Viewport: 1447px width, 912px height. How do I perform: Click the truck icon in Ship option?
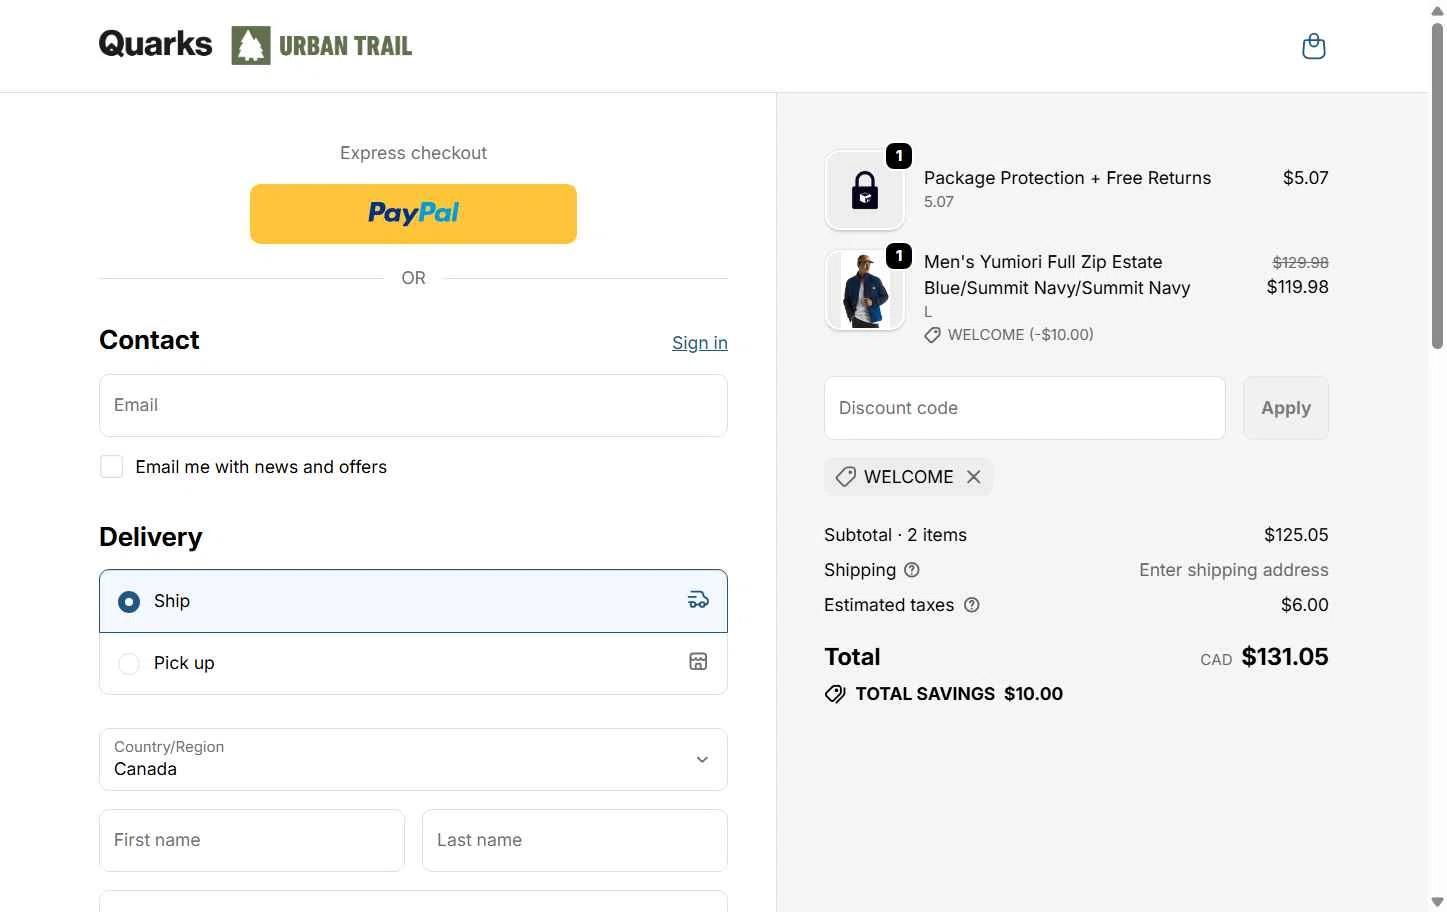coord(698,600)
